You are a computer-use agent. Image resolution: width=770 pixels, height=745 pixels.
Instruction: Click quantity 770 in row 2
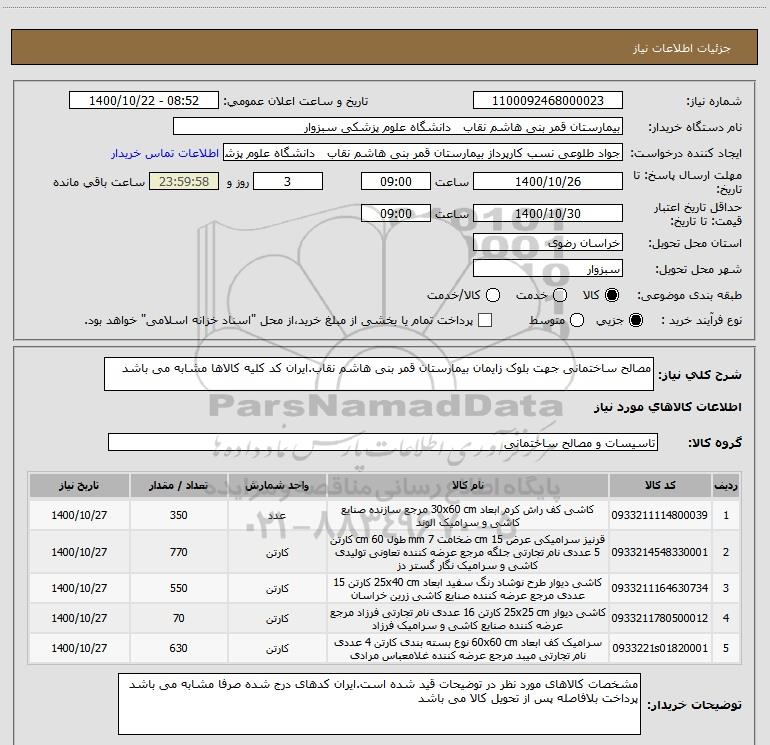click(x=179, y=552)
